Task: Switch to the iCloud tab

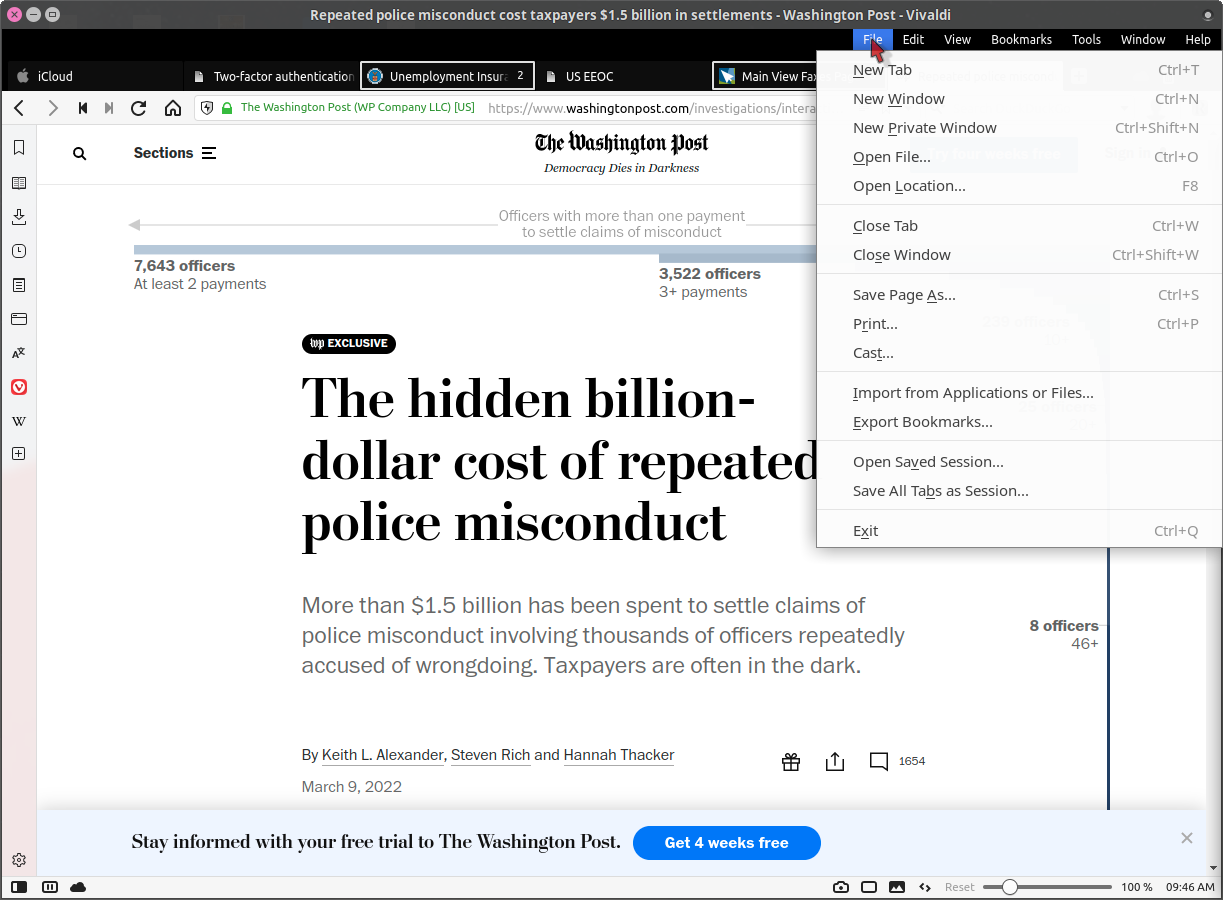Action: pos(95,76)
